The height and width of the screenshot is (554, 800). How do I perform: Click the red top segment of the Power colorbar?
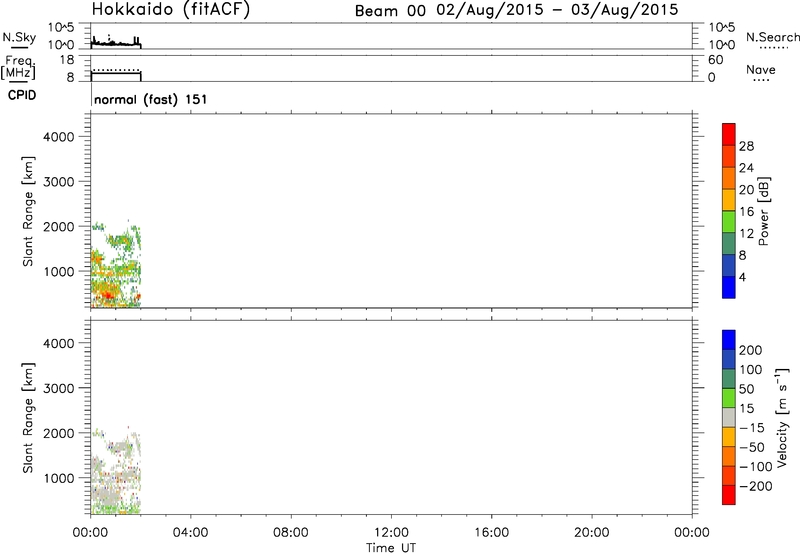(729, 135)
